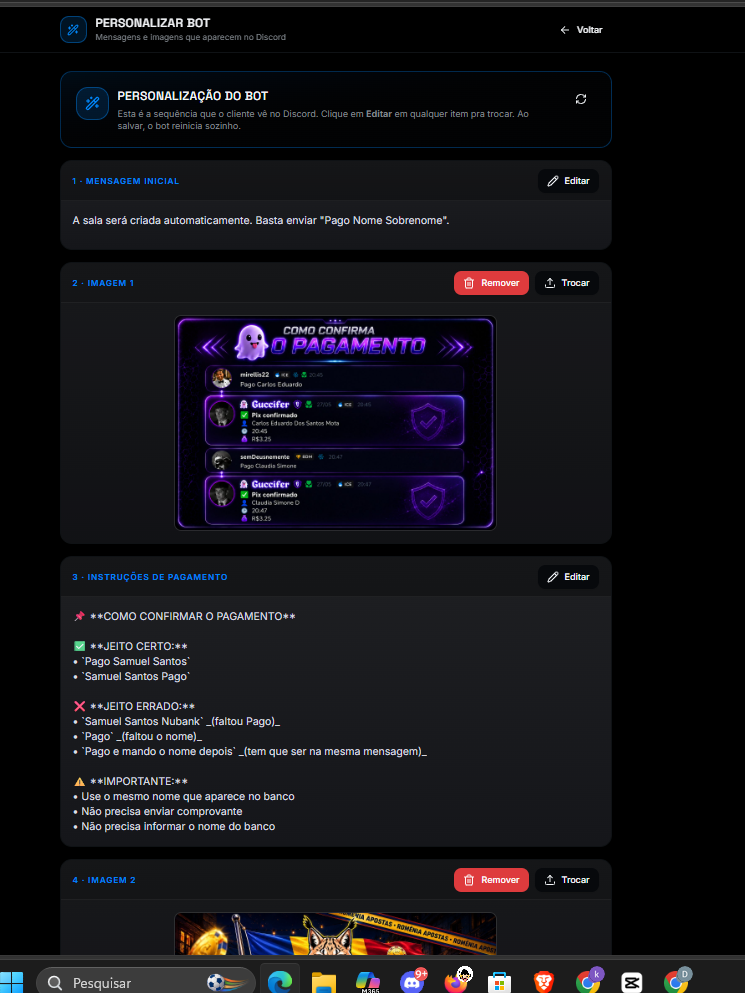
Task: Click the '4 · IMAGEM 2' heading
Action: 104,880
